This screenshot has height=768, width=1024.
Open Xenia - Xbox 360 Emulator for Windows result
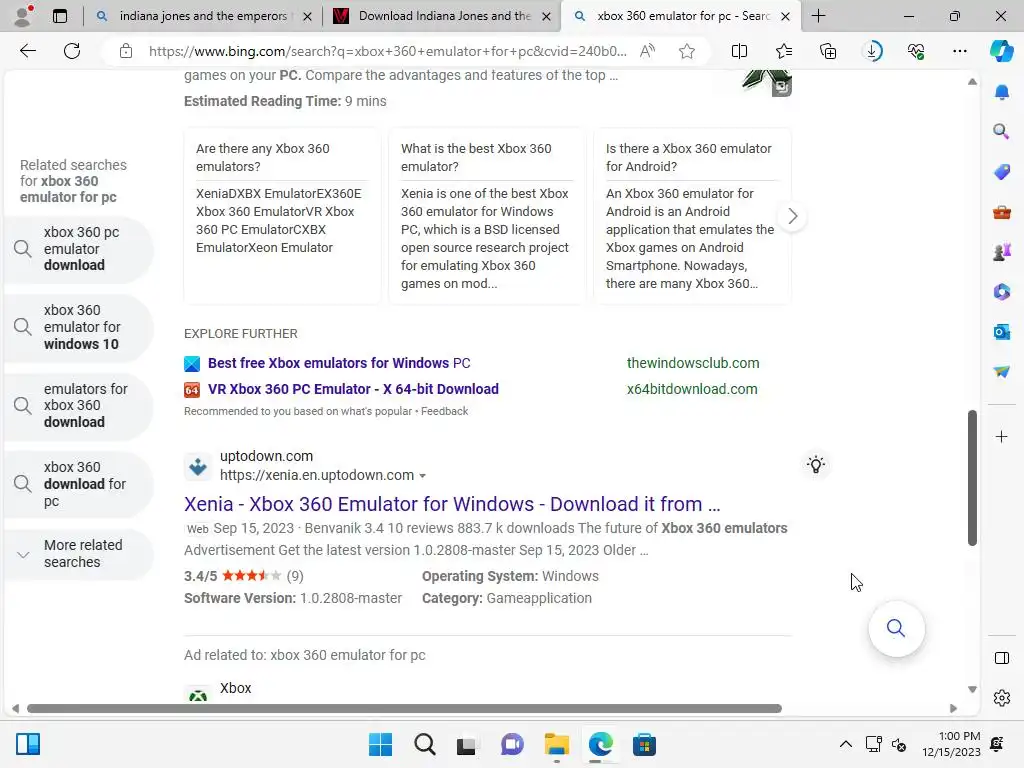tap(452, 504)
